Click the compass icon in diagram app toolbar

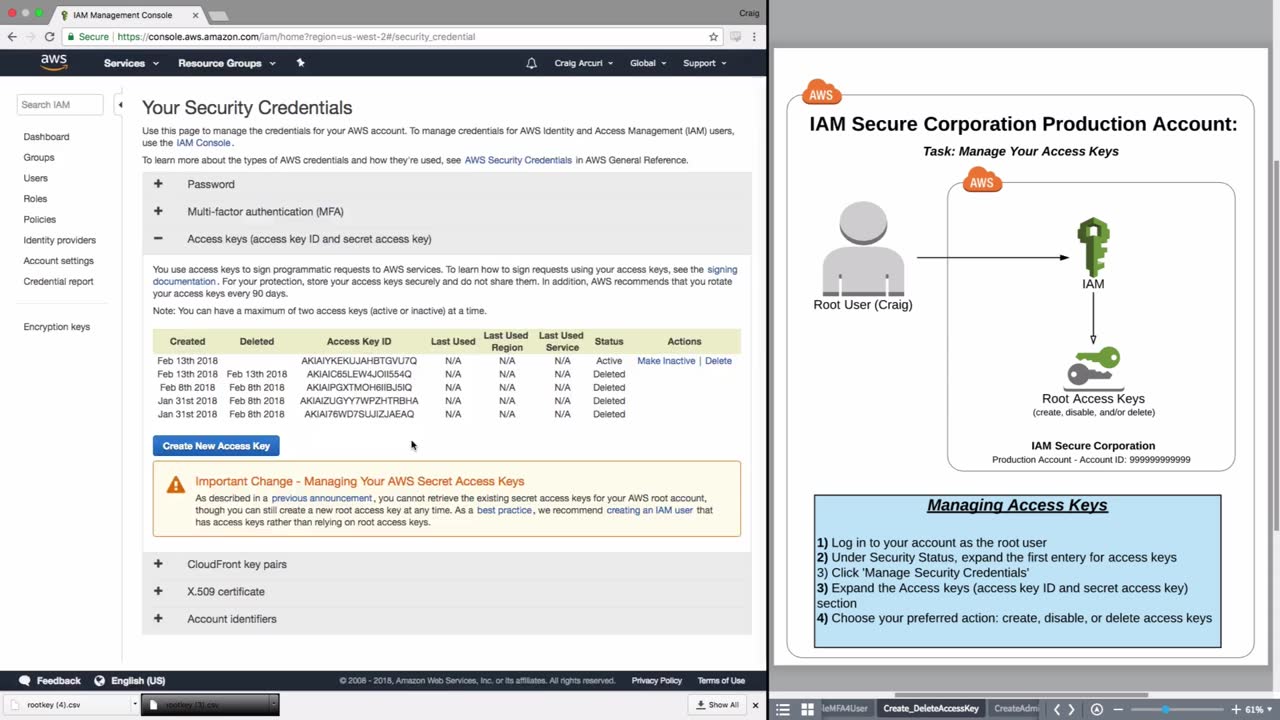coord(1097,709)
